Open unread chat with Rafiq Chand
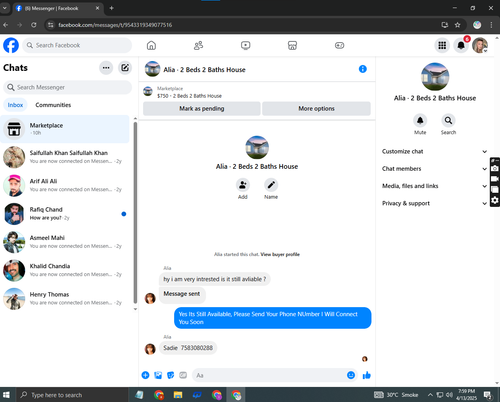This screenshot has width=500, height=402. tap(65, 214)
